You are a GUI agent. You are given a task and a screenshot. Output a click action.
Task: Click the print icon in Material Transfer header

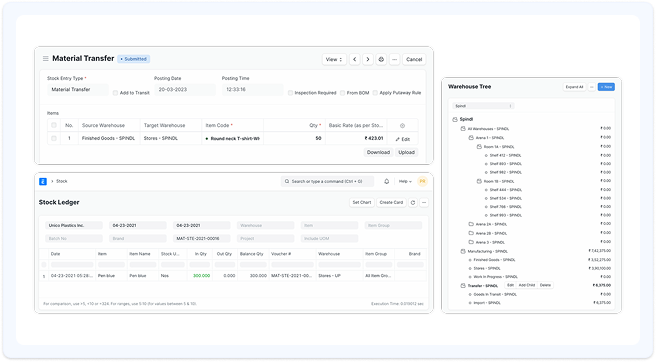381,59
